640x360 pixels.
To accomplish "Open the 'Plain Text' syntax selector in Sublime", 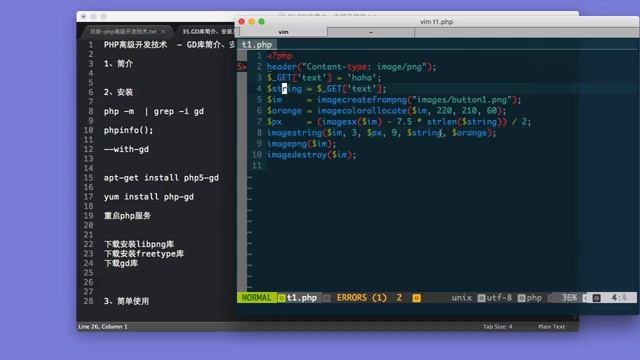I will coord(551,327).
